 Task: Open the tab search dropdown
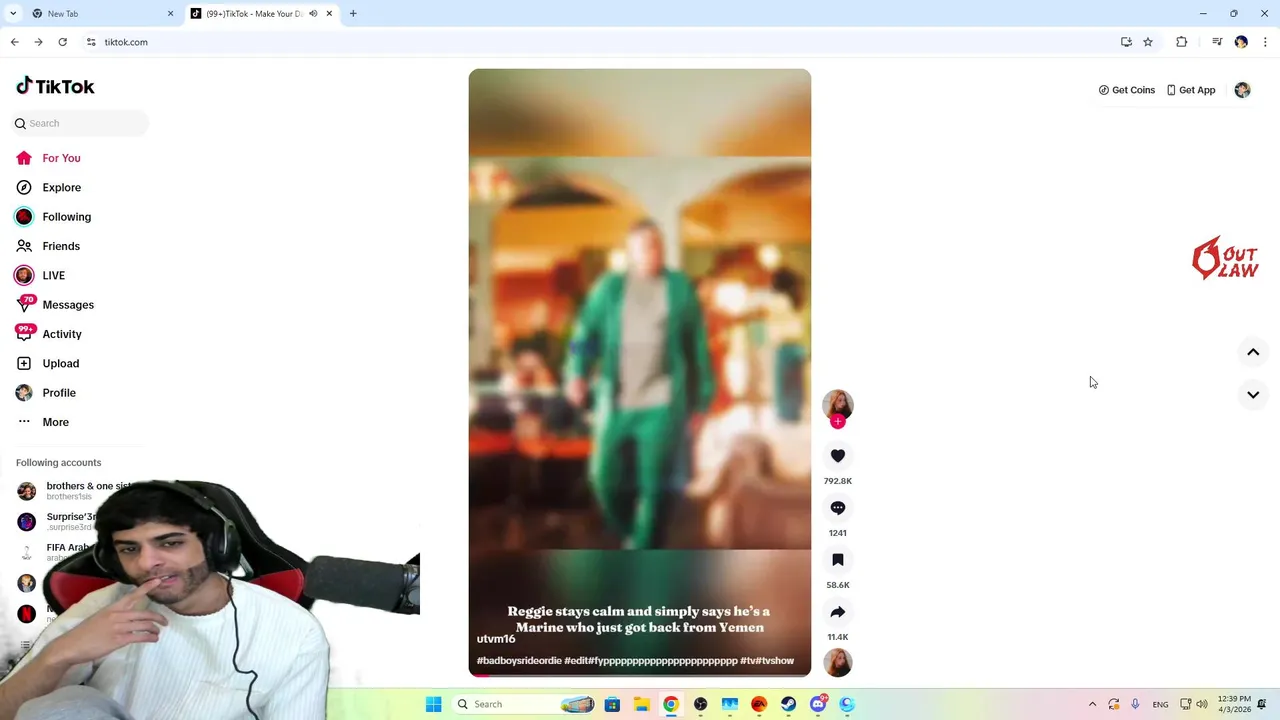tap(12, 14)
